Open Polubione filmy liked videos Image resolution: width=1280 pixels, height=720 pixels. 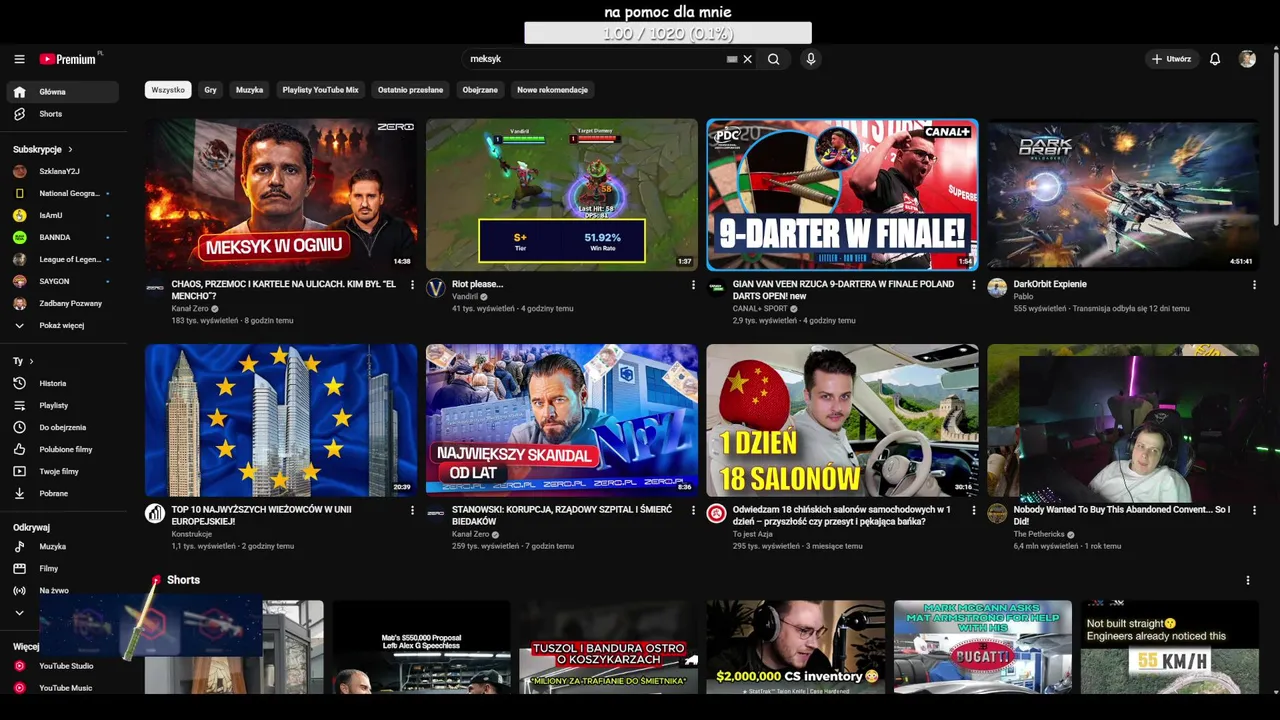click(x=62, y=449)
